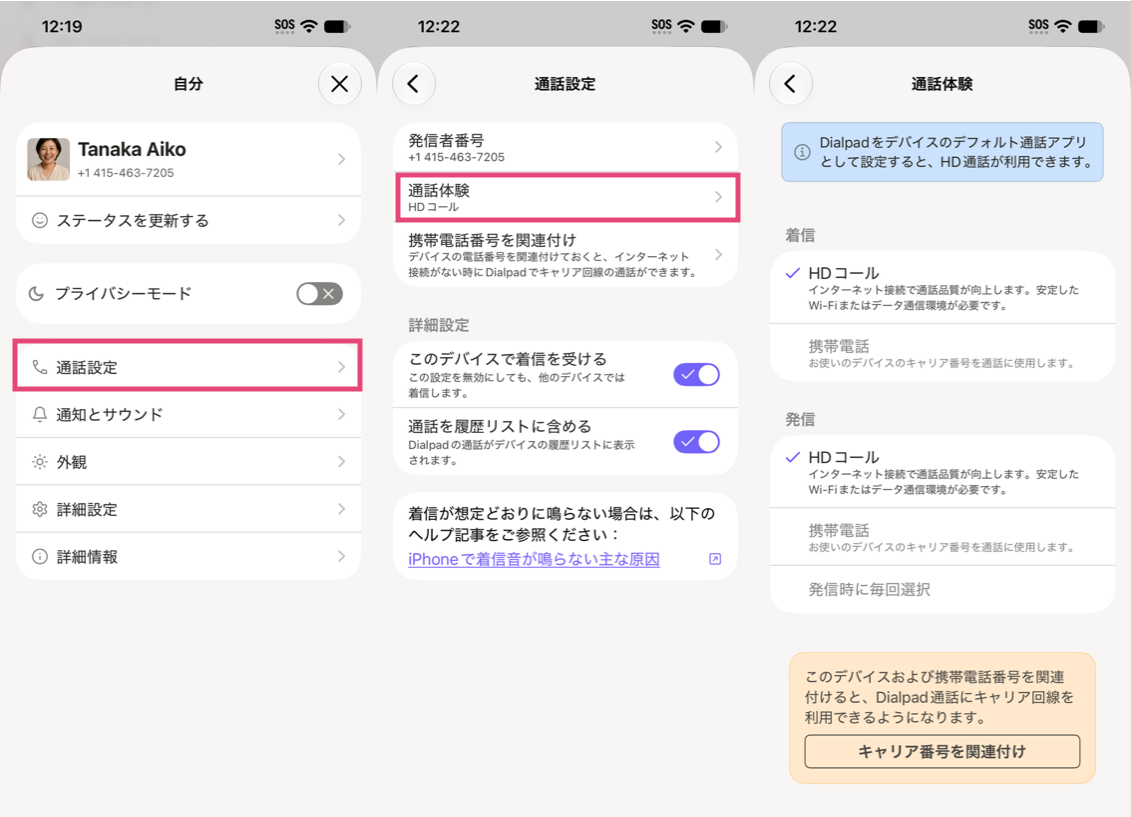Select 携帯電話 under 発信

coord(942,537)
